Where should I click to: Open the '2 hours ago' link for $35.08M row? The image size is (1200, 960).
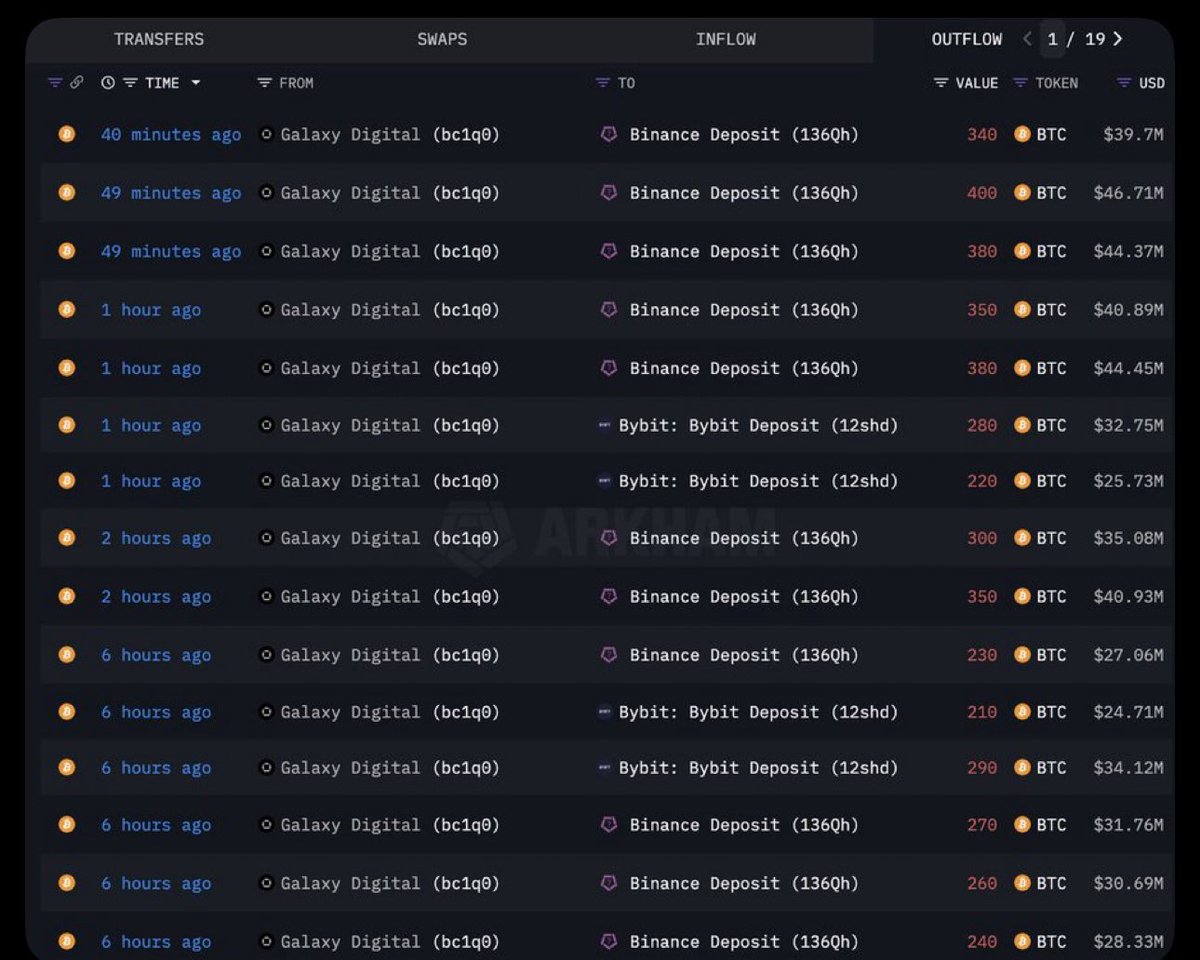(x=156, y=539)
